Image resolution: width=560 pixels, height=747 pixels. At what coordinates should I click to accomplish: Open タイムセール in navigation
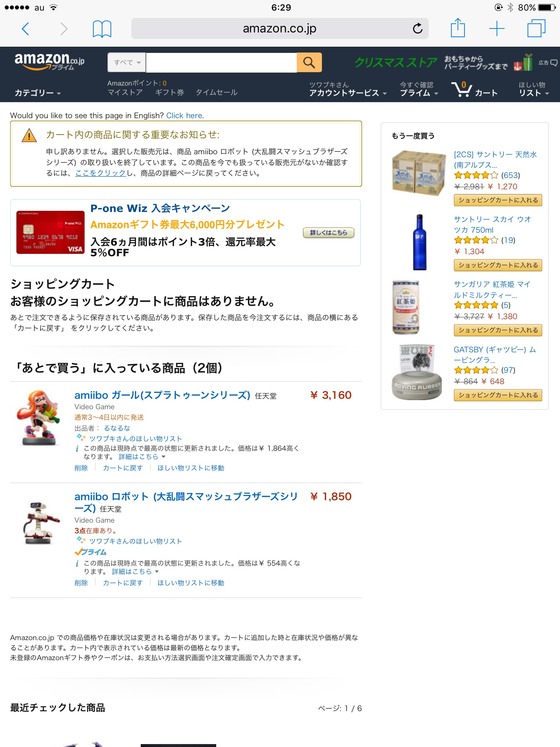[x=216, y=92]
